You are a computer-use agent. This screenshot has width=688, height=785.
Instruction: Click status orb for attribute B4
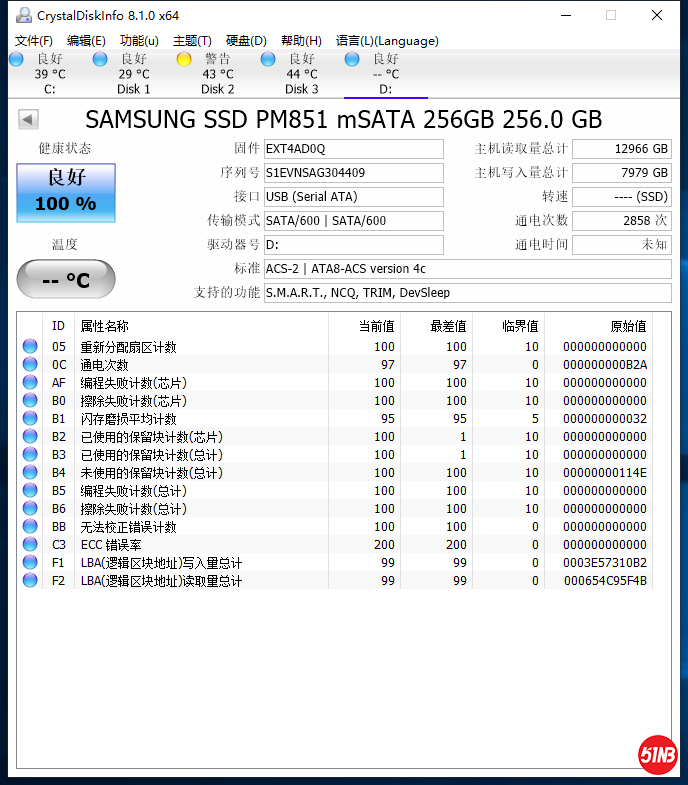coord(30,472)
